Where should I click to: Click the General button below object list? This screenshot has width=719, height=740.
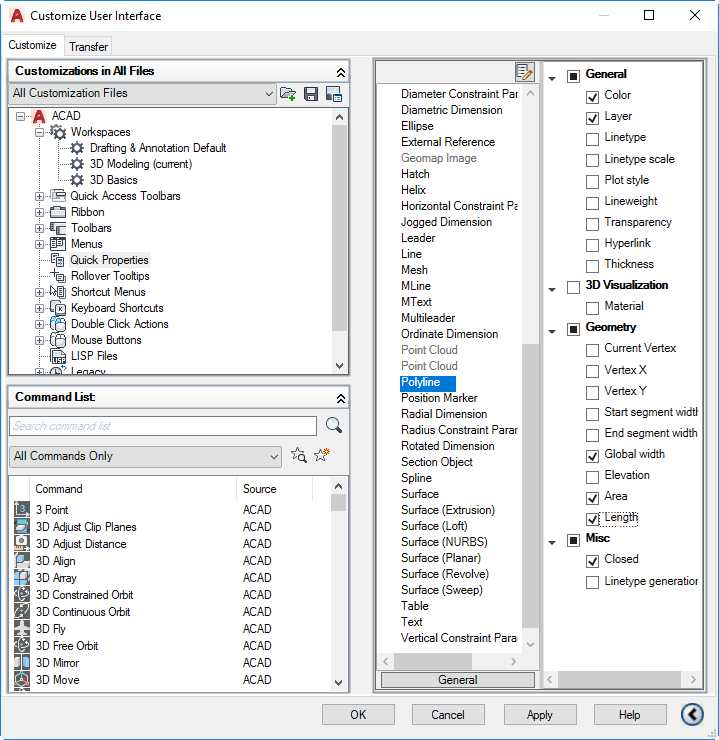(x=458, y=680)
